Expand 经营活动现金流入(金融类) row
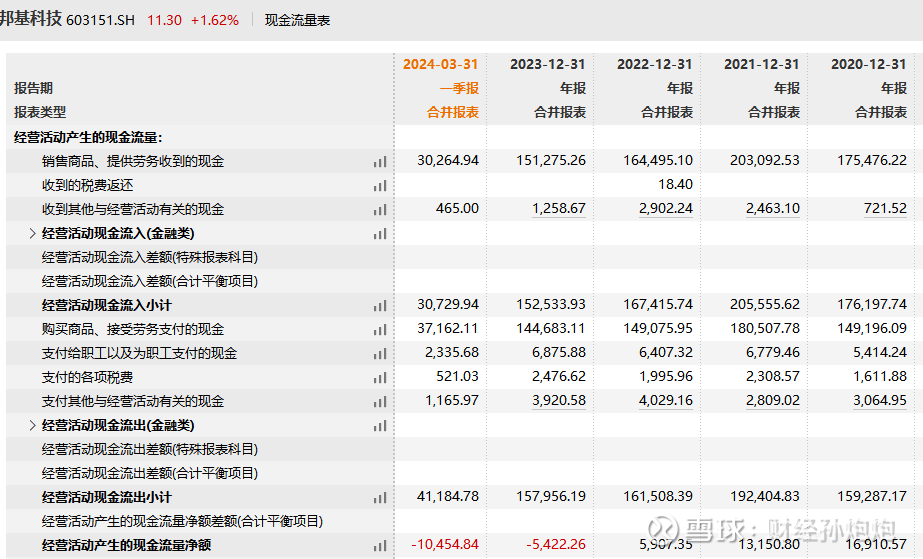 pos(32,233)
